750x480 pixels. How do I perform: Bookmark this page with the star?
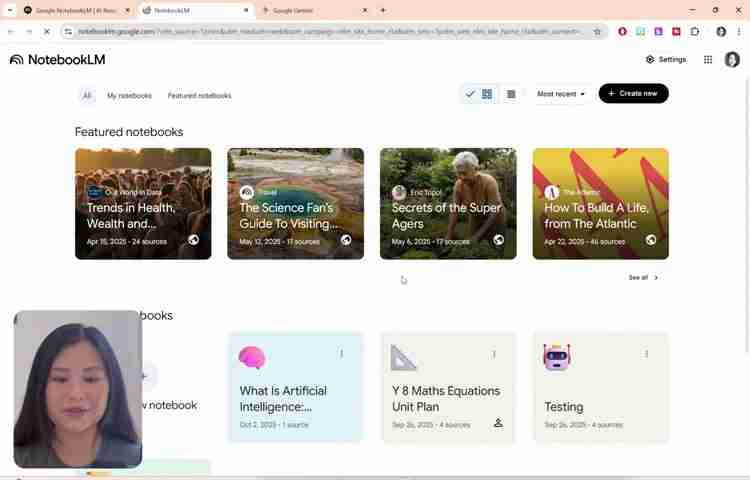pos(597,32)
